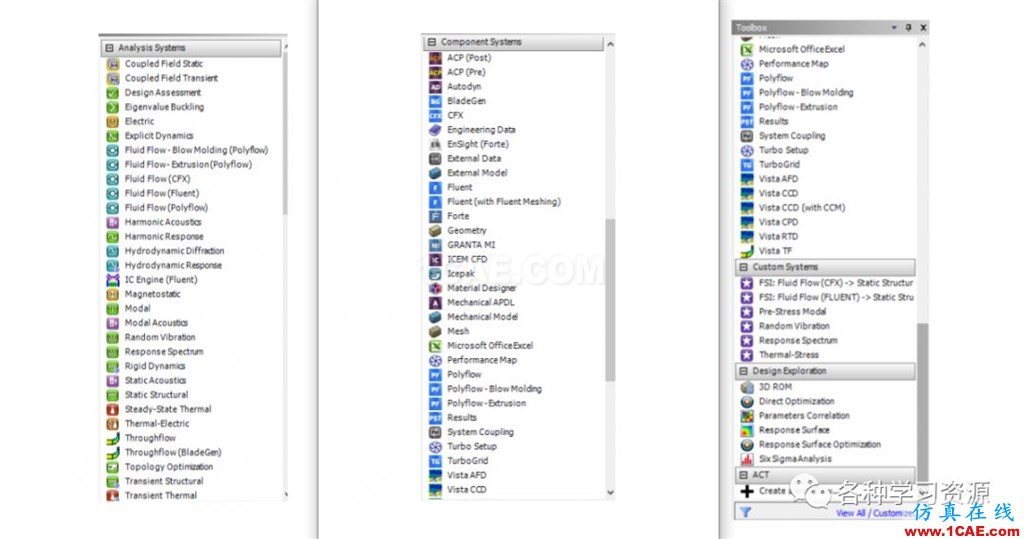Click the BladeGen icon in Component Systems
The width and height of the screenshot is (1024, 539).
[435, 101]
